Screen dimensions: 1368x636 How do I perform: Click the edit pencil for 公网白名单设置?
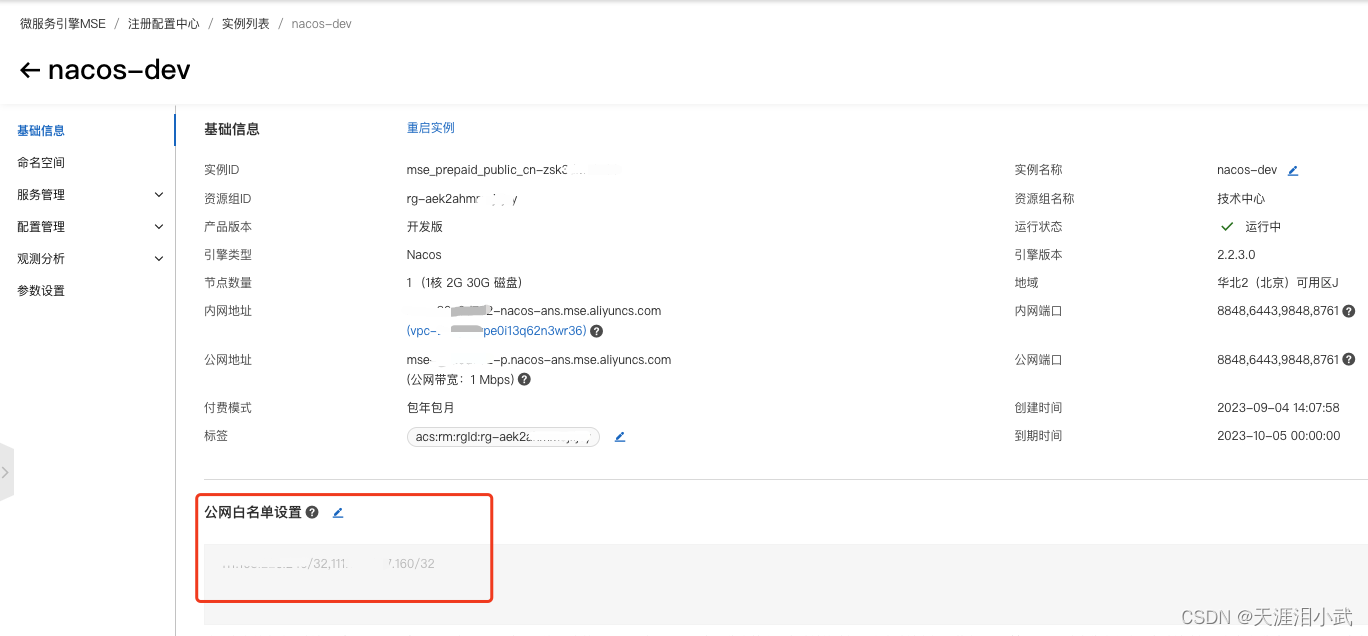pos(337,512)
